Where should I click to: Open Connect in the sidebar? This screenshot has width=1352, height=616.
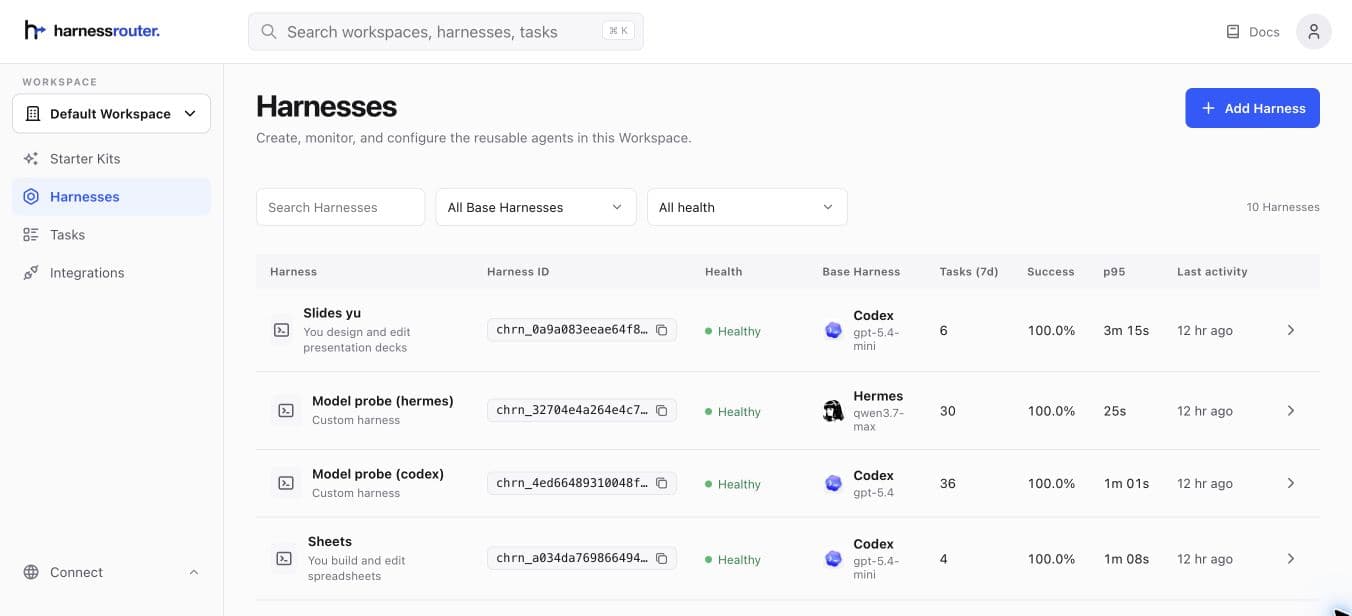(x=111, y=573)
